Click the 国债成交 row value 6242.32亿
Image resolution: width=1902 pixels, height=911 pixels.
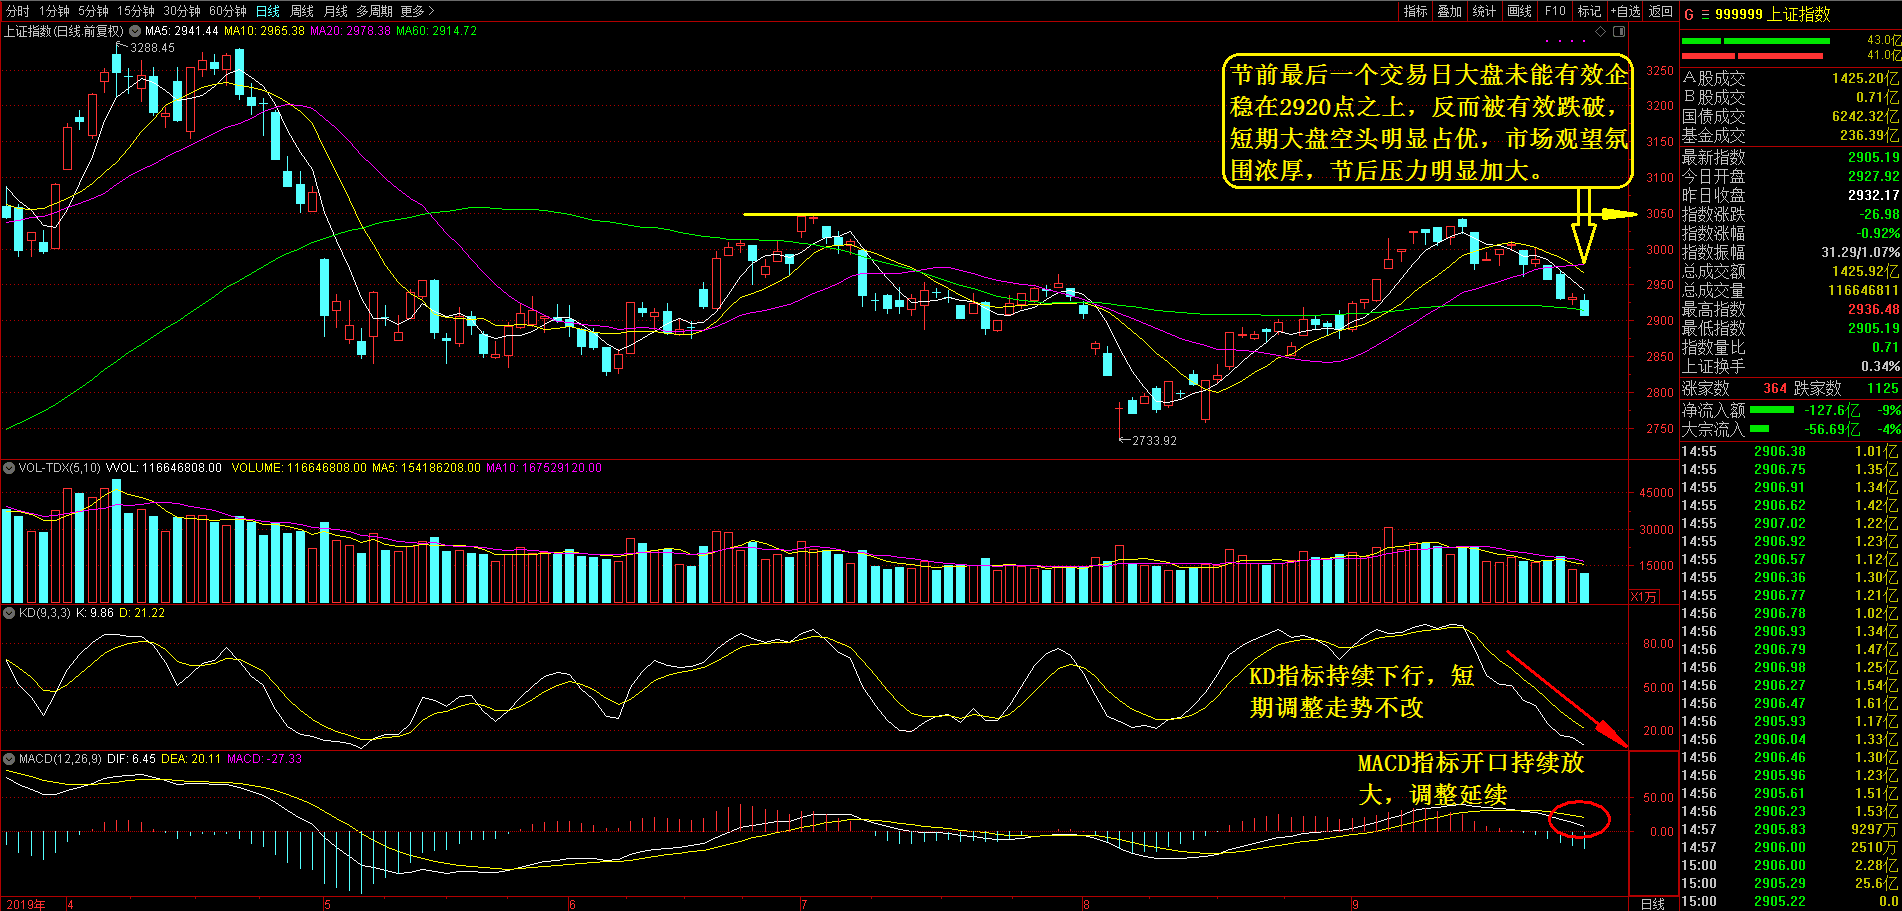1865,116
